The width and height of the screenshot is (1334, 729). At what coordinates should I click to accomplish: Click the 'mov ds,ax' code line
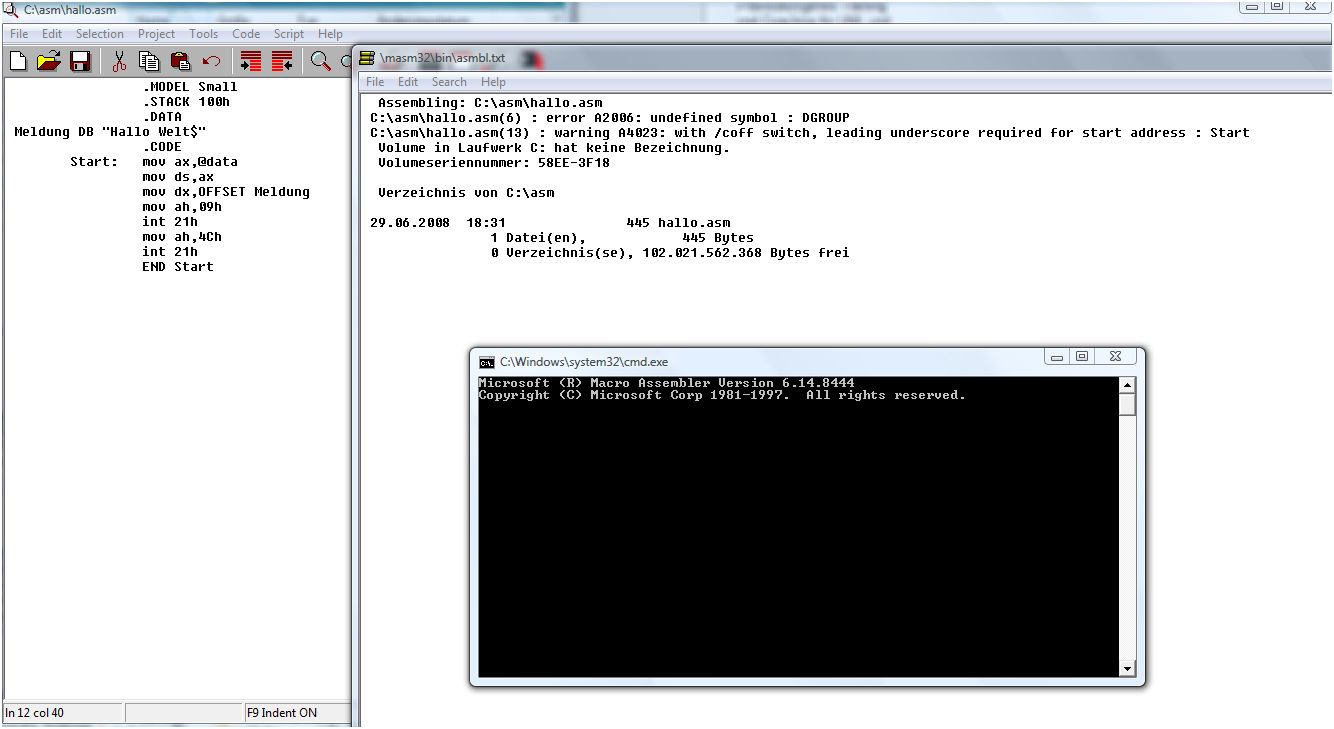(x=178, y=176)
